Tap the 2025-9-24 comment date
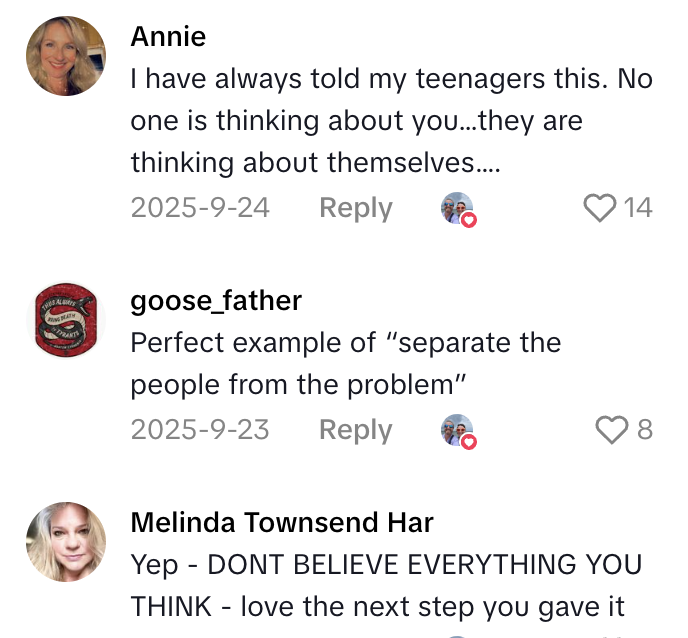 (200, 208)
